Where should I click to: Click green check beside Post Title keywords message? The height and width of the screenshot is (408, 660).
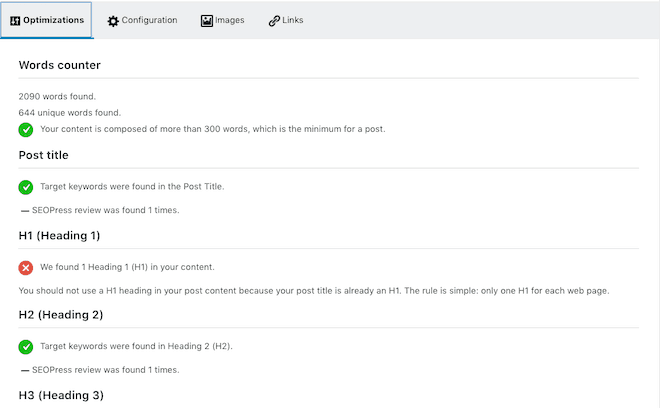point(26,187)
